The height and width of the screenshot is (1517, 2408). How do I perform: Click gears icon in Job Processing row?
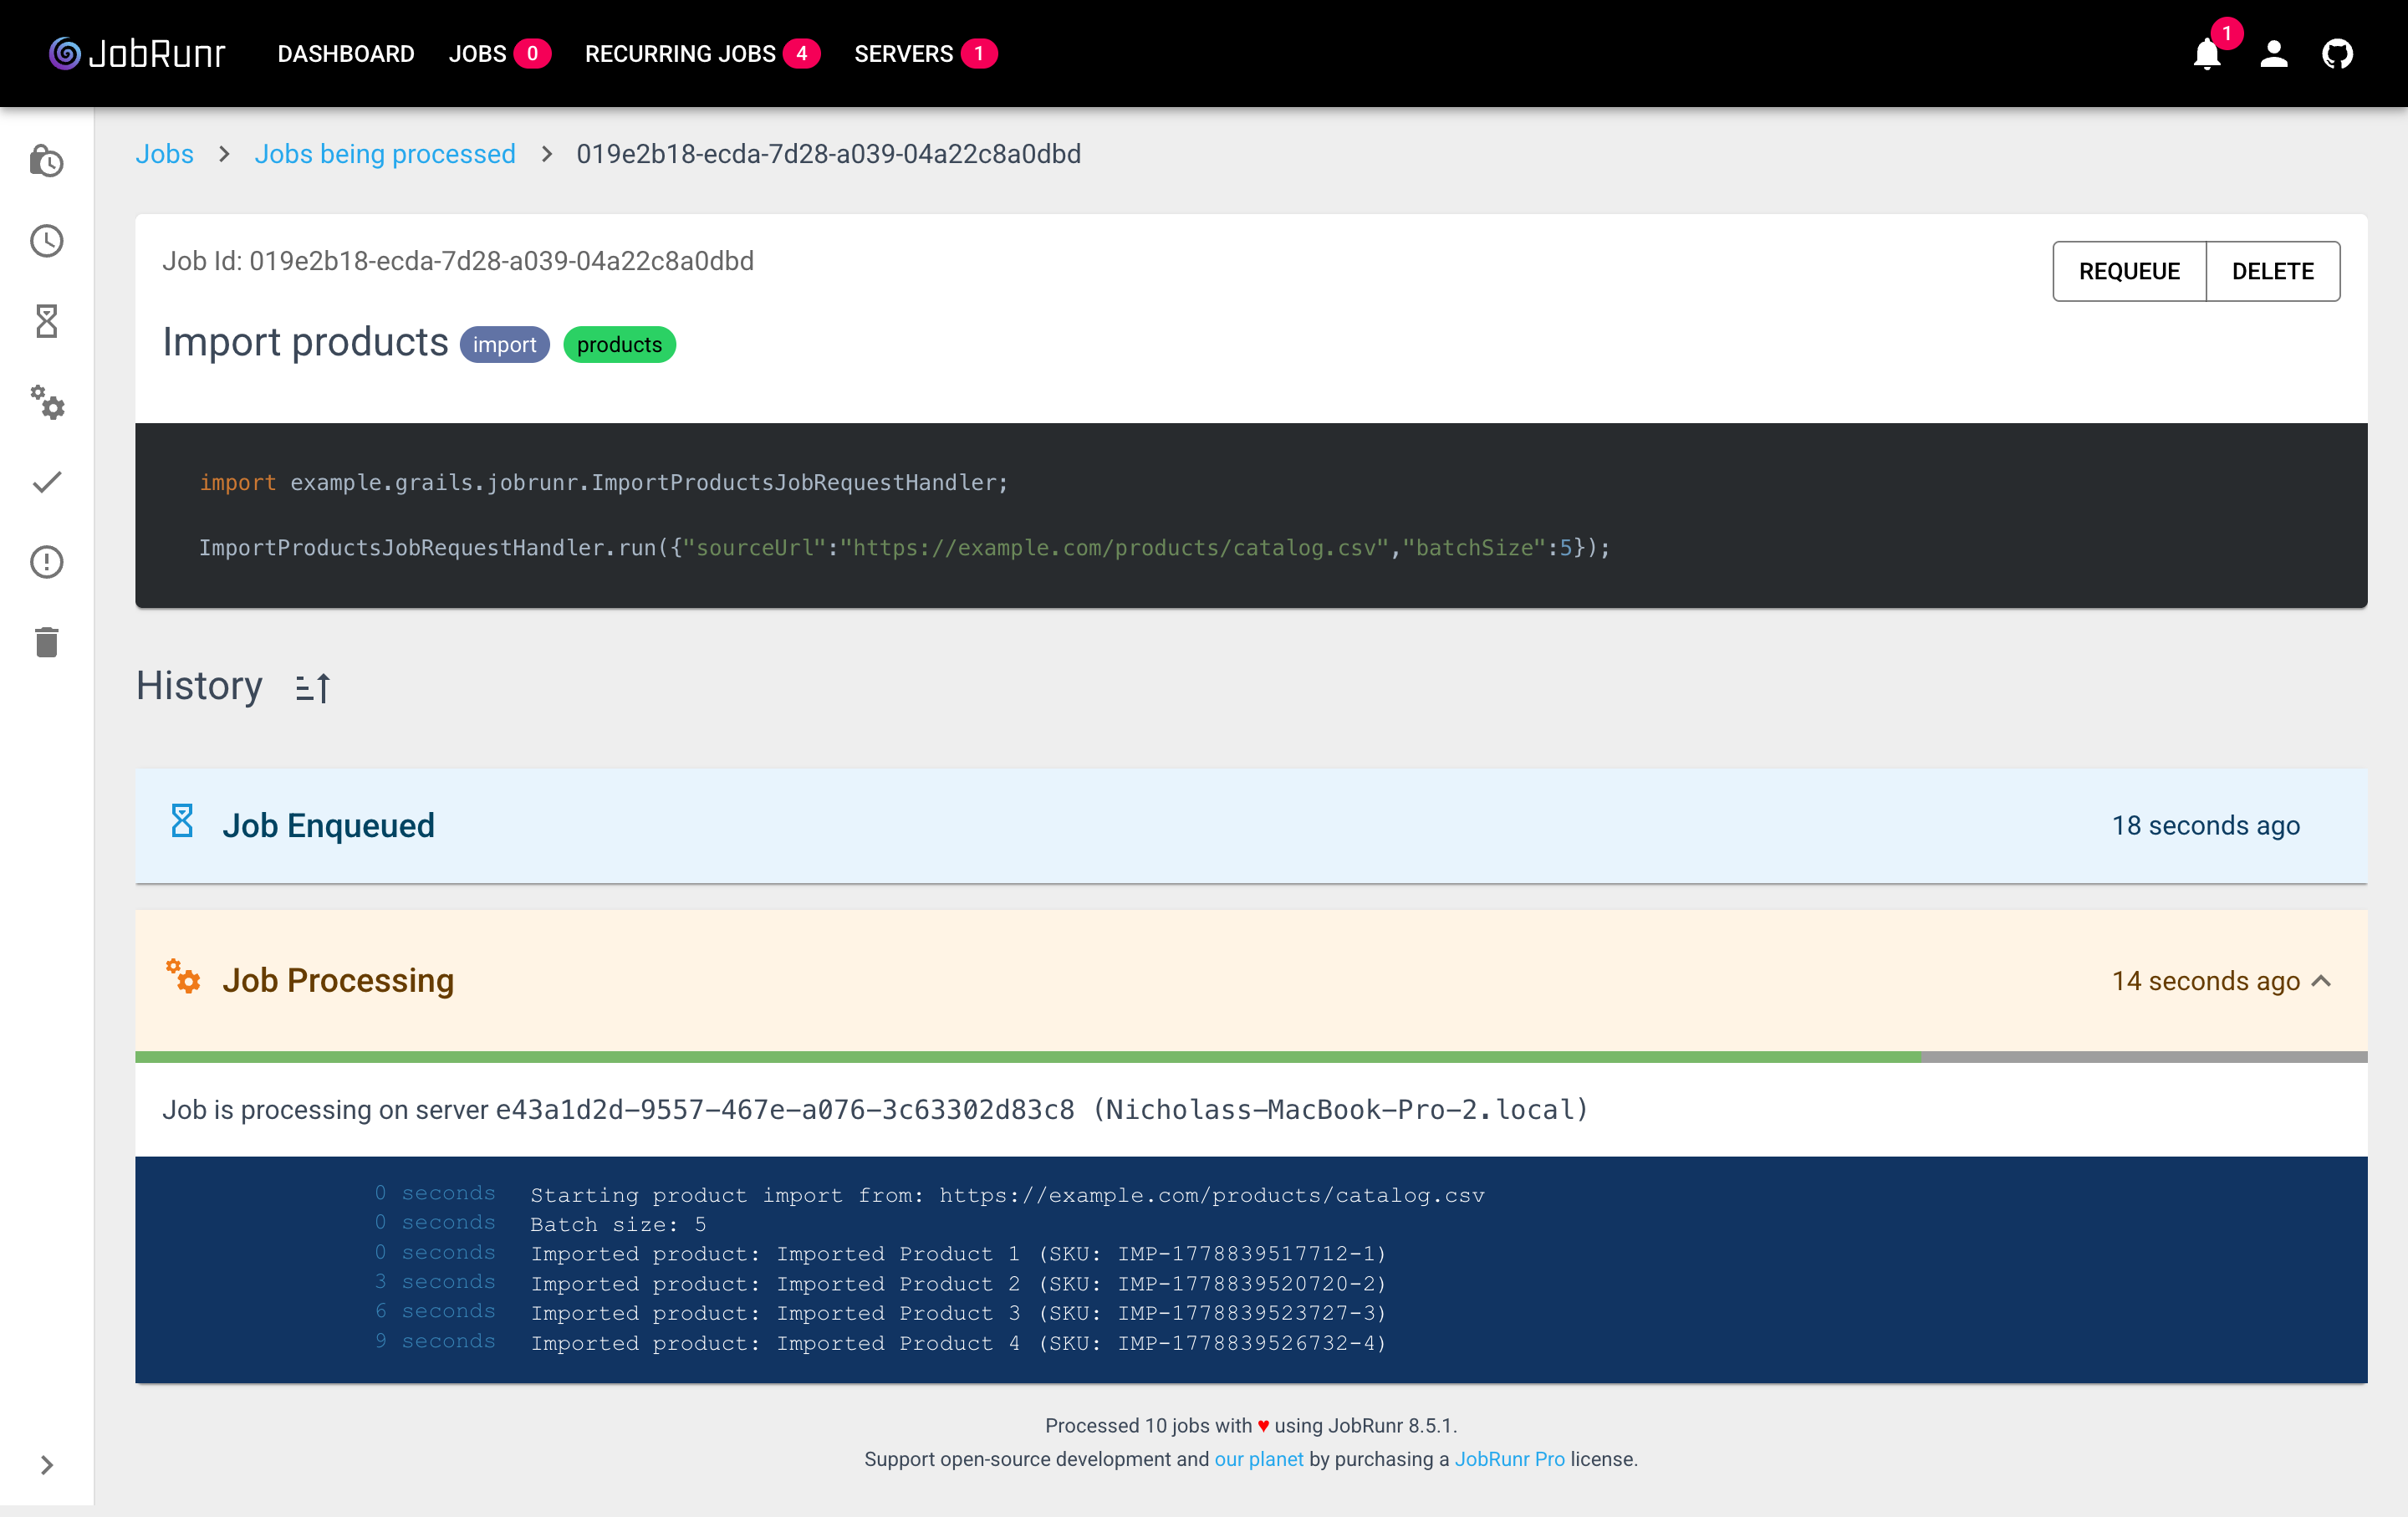click(x=183, y=976)
